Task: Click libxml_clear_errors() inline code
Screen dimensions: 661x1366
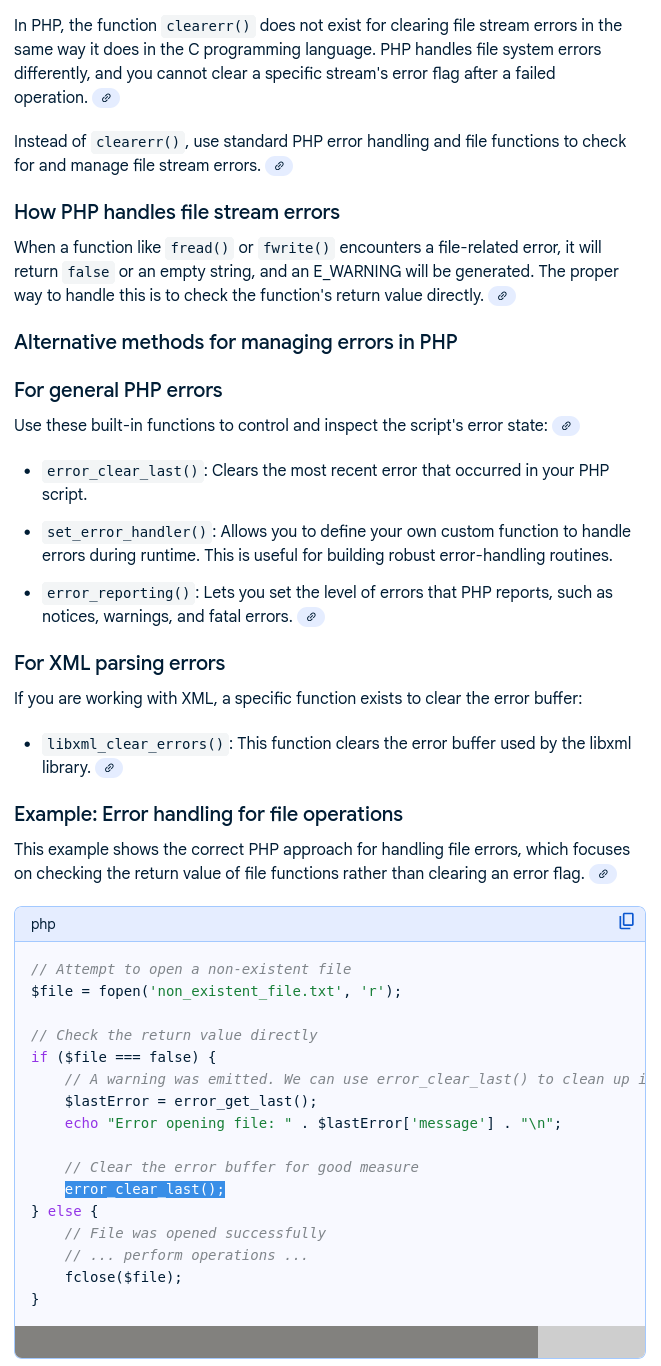Action: point(136,744)
